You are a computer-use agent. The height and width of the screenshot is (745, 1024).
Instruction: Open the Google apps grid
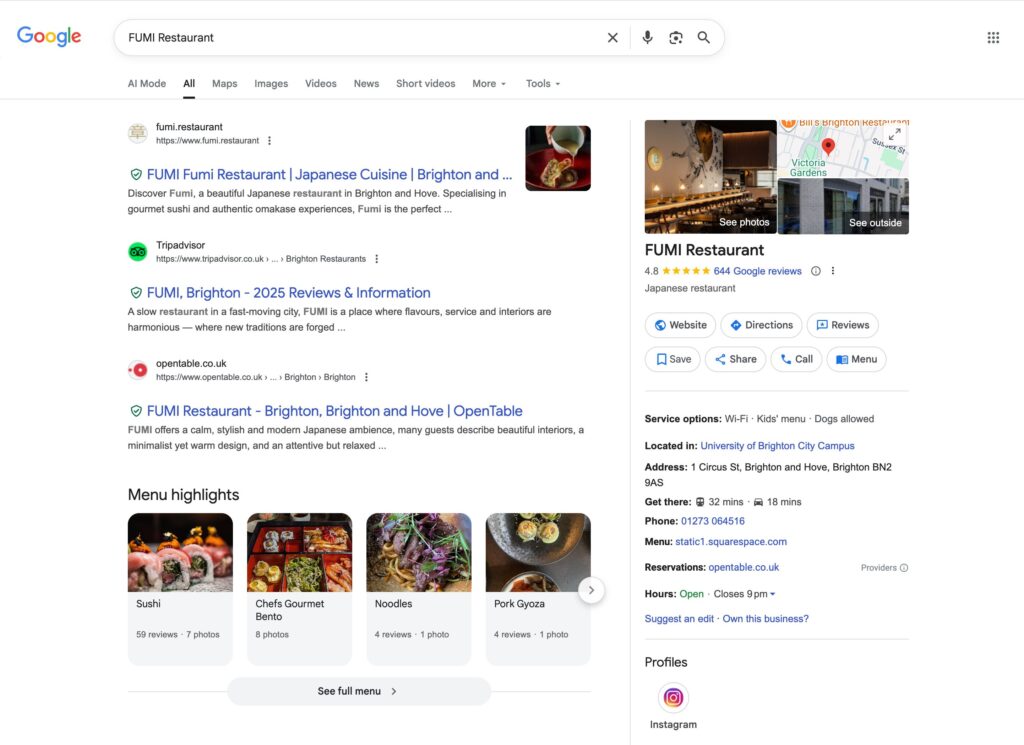pos(993,38)
